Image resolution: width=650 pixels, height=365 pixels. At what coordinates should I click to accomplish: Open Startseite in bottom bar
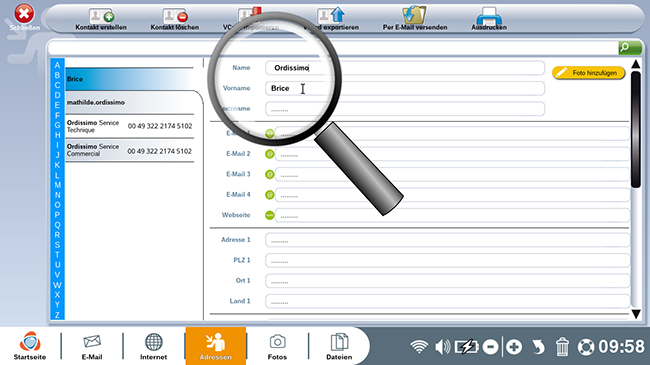click(x=30, y=346)
